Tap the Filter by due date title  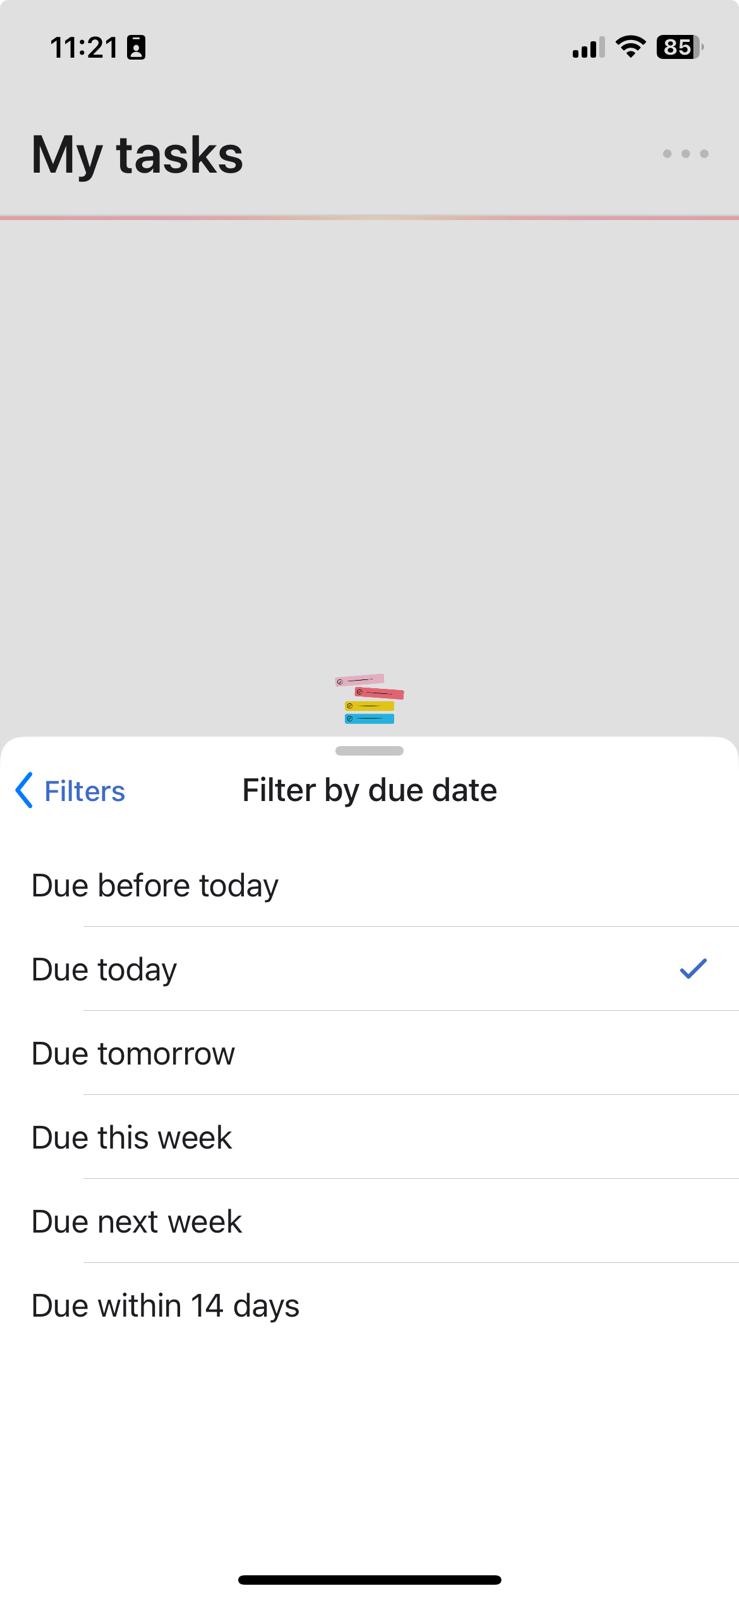[369, 790]
